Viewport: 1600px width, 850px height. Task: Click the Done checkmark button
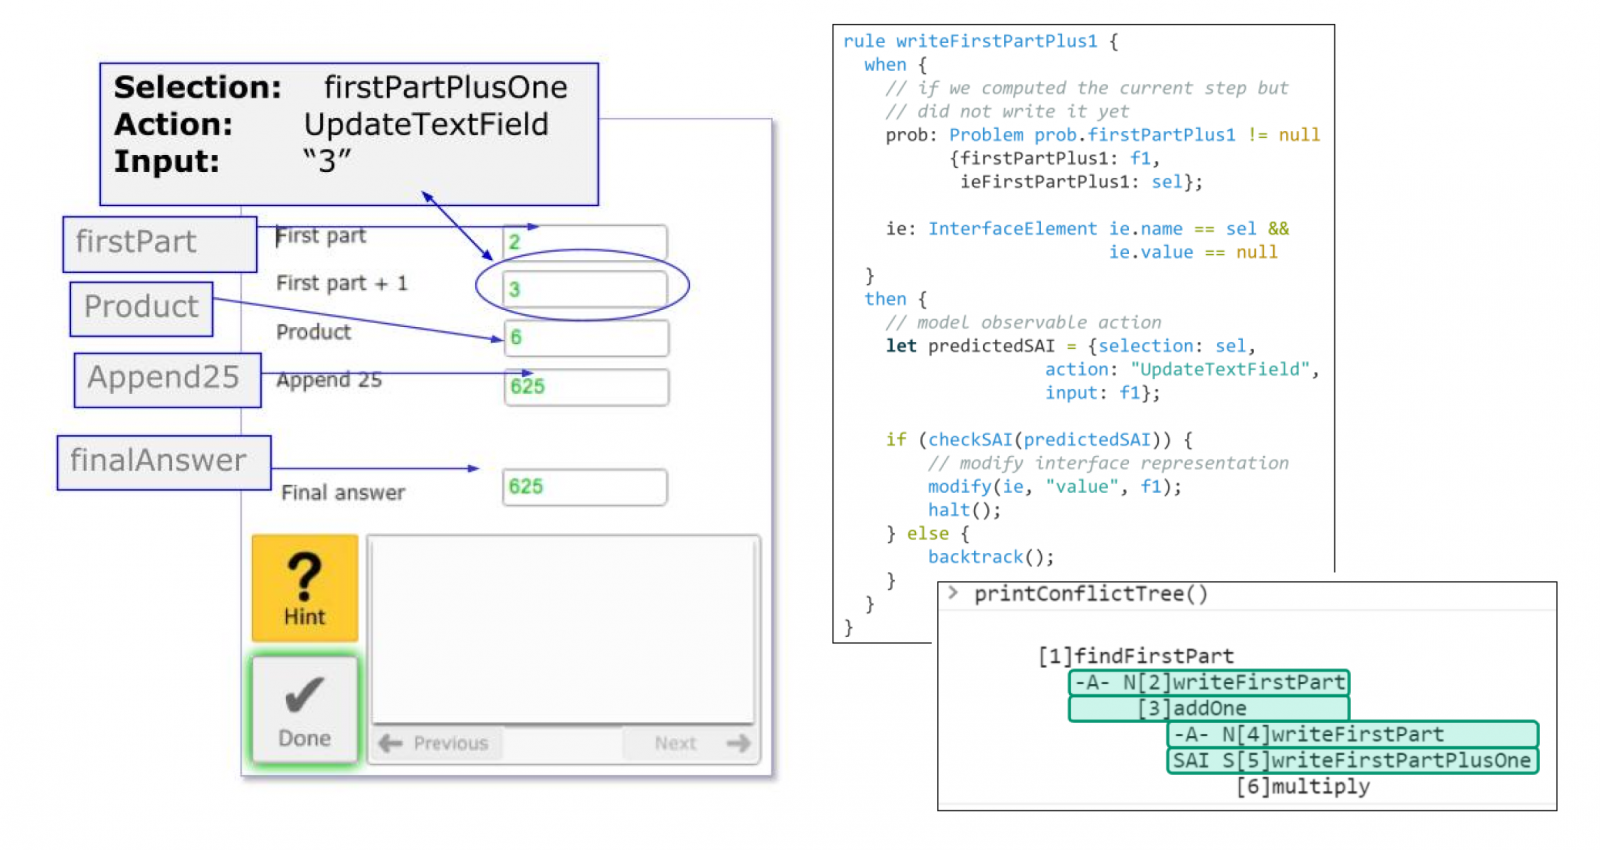pos(305,711)
